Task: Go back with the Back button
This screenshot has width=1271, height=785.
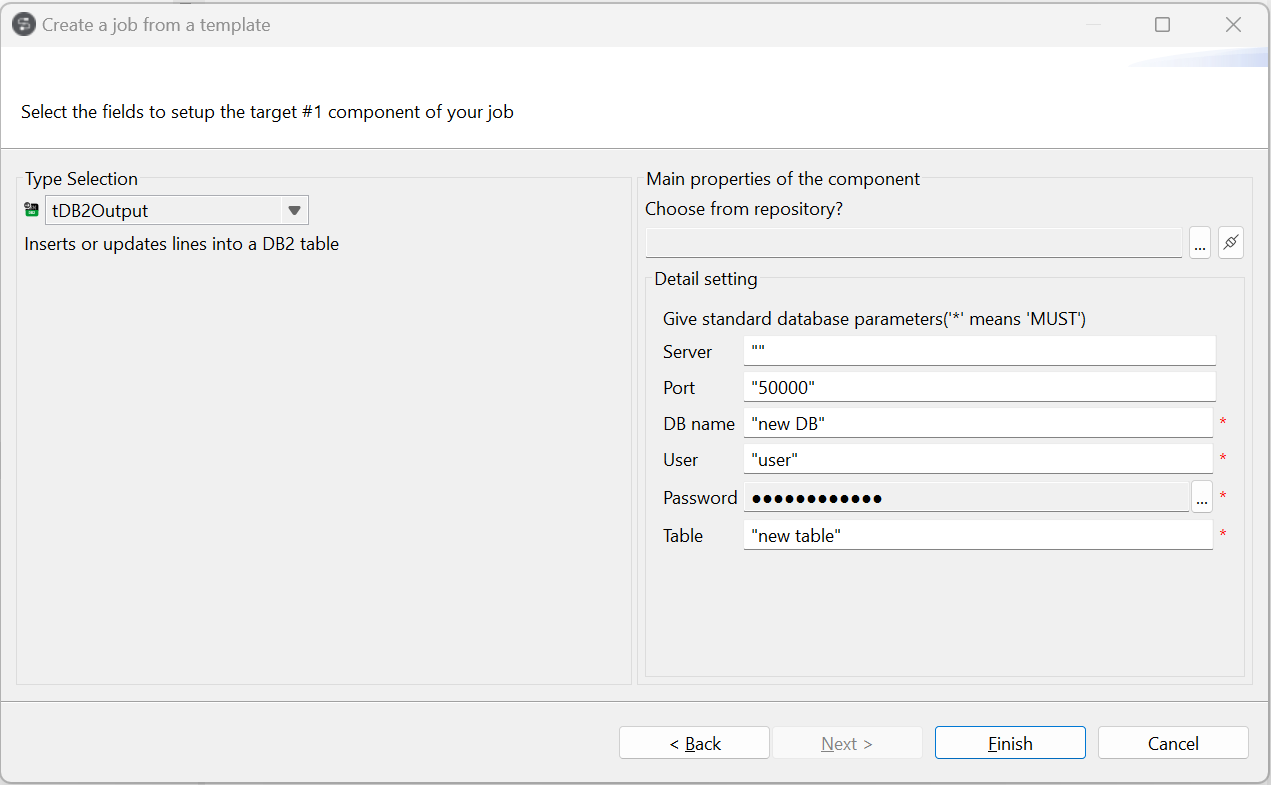Action: tap(694, 743)
